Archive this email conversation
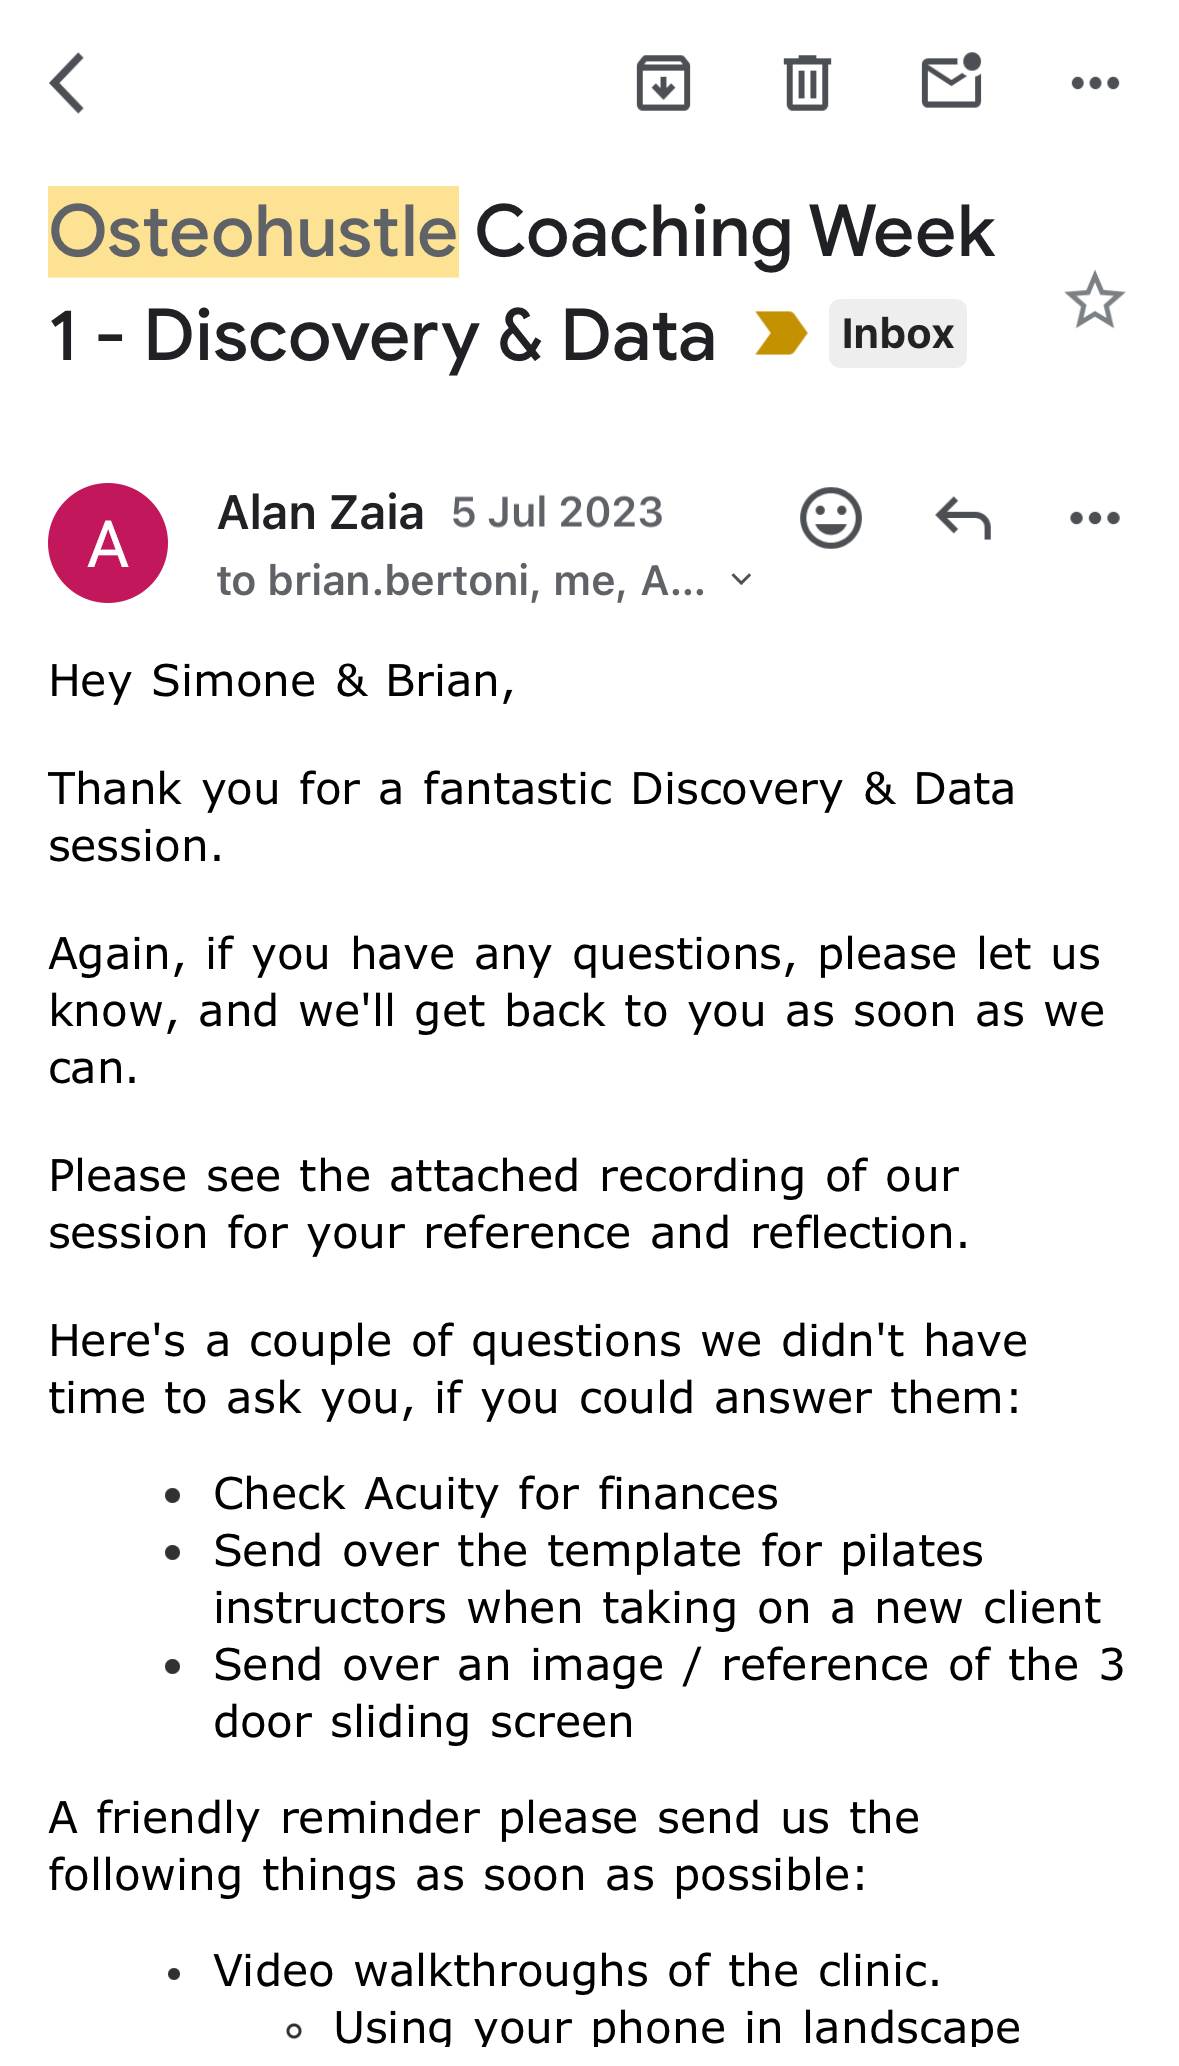 [x=663, y=83]
